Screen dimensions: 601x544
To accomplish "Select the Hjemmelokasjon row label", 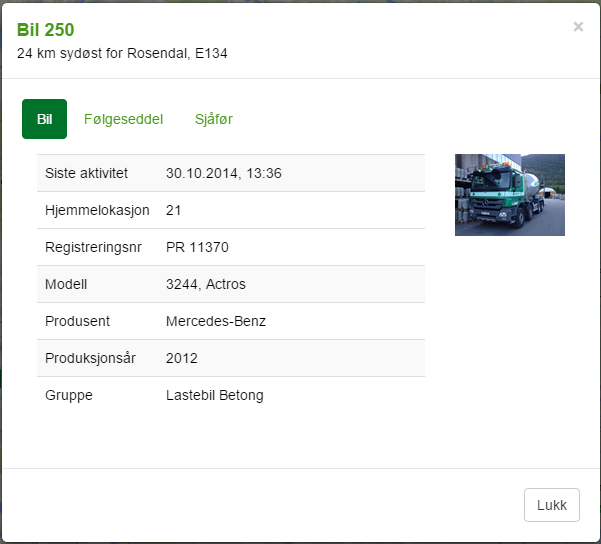I will [x=97, y=210].
